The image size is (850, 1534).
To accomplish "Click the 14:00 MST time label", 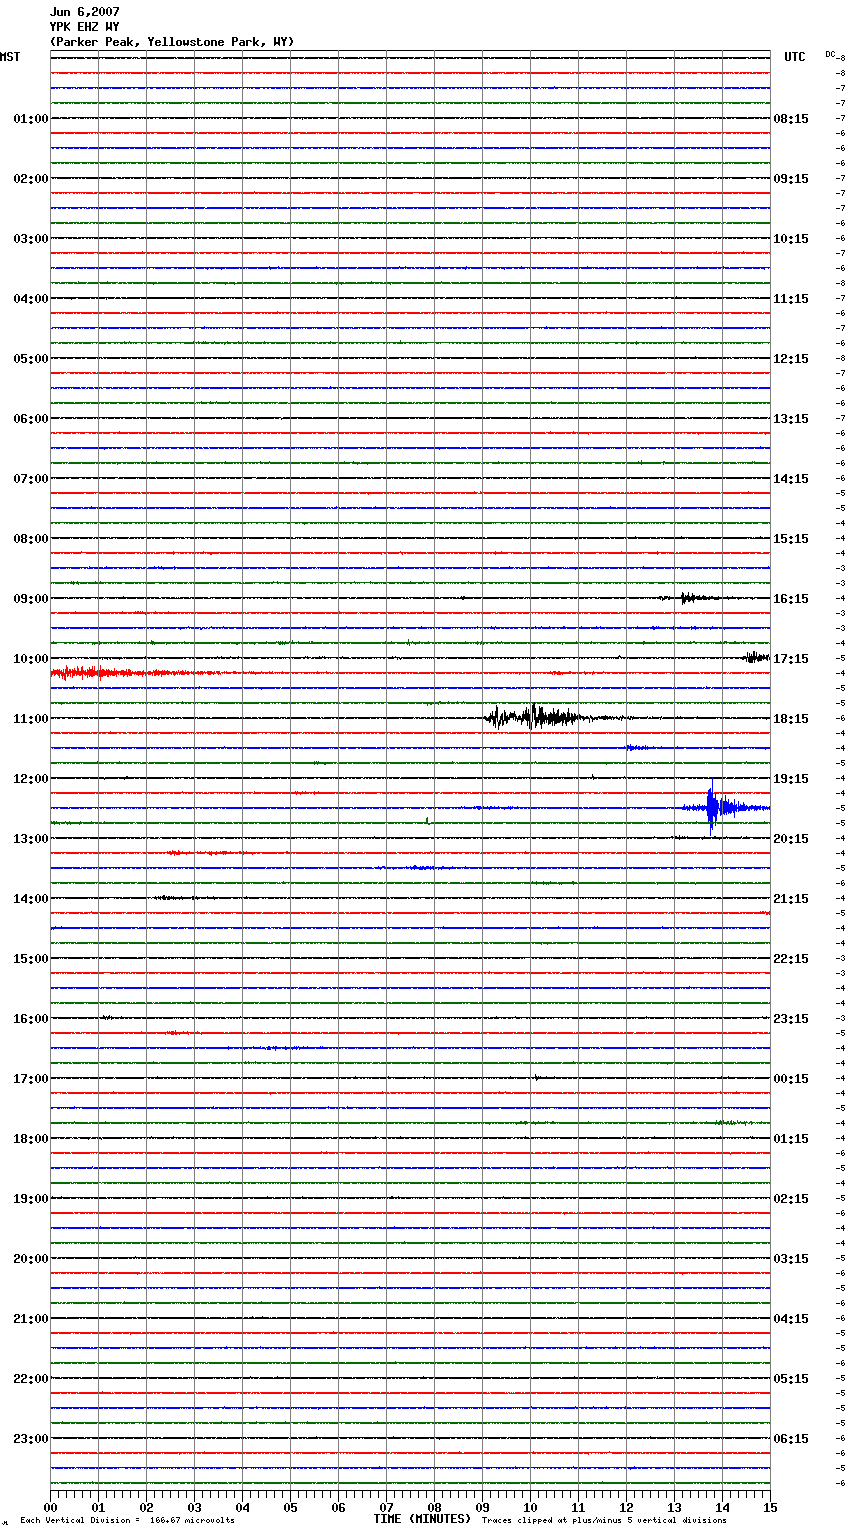I will click(x=31, y=899).
